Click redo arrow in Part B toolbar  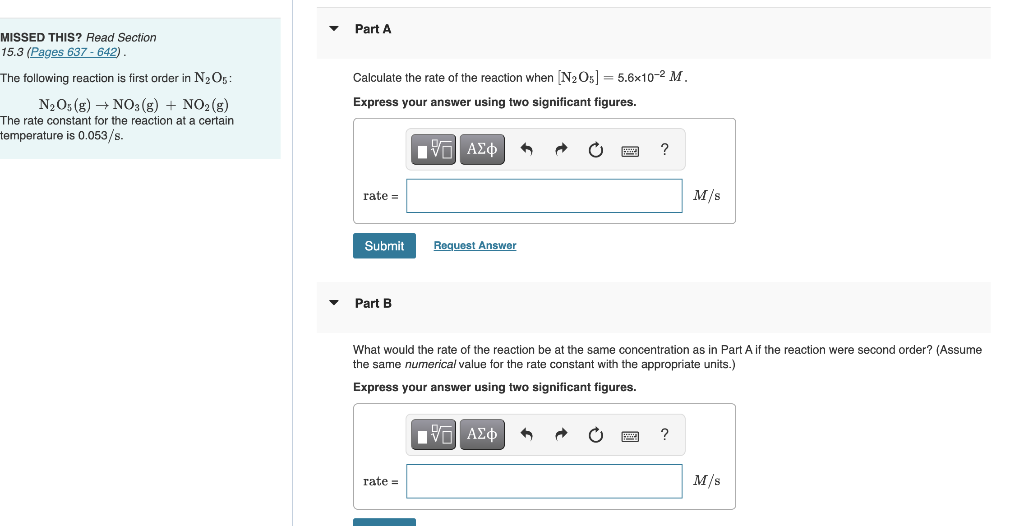pos(560,435)
